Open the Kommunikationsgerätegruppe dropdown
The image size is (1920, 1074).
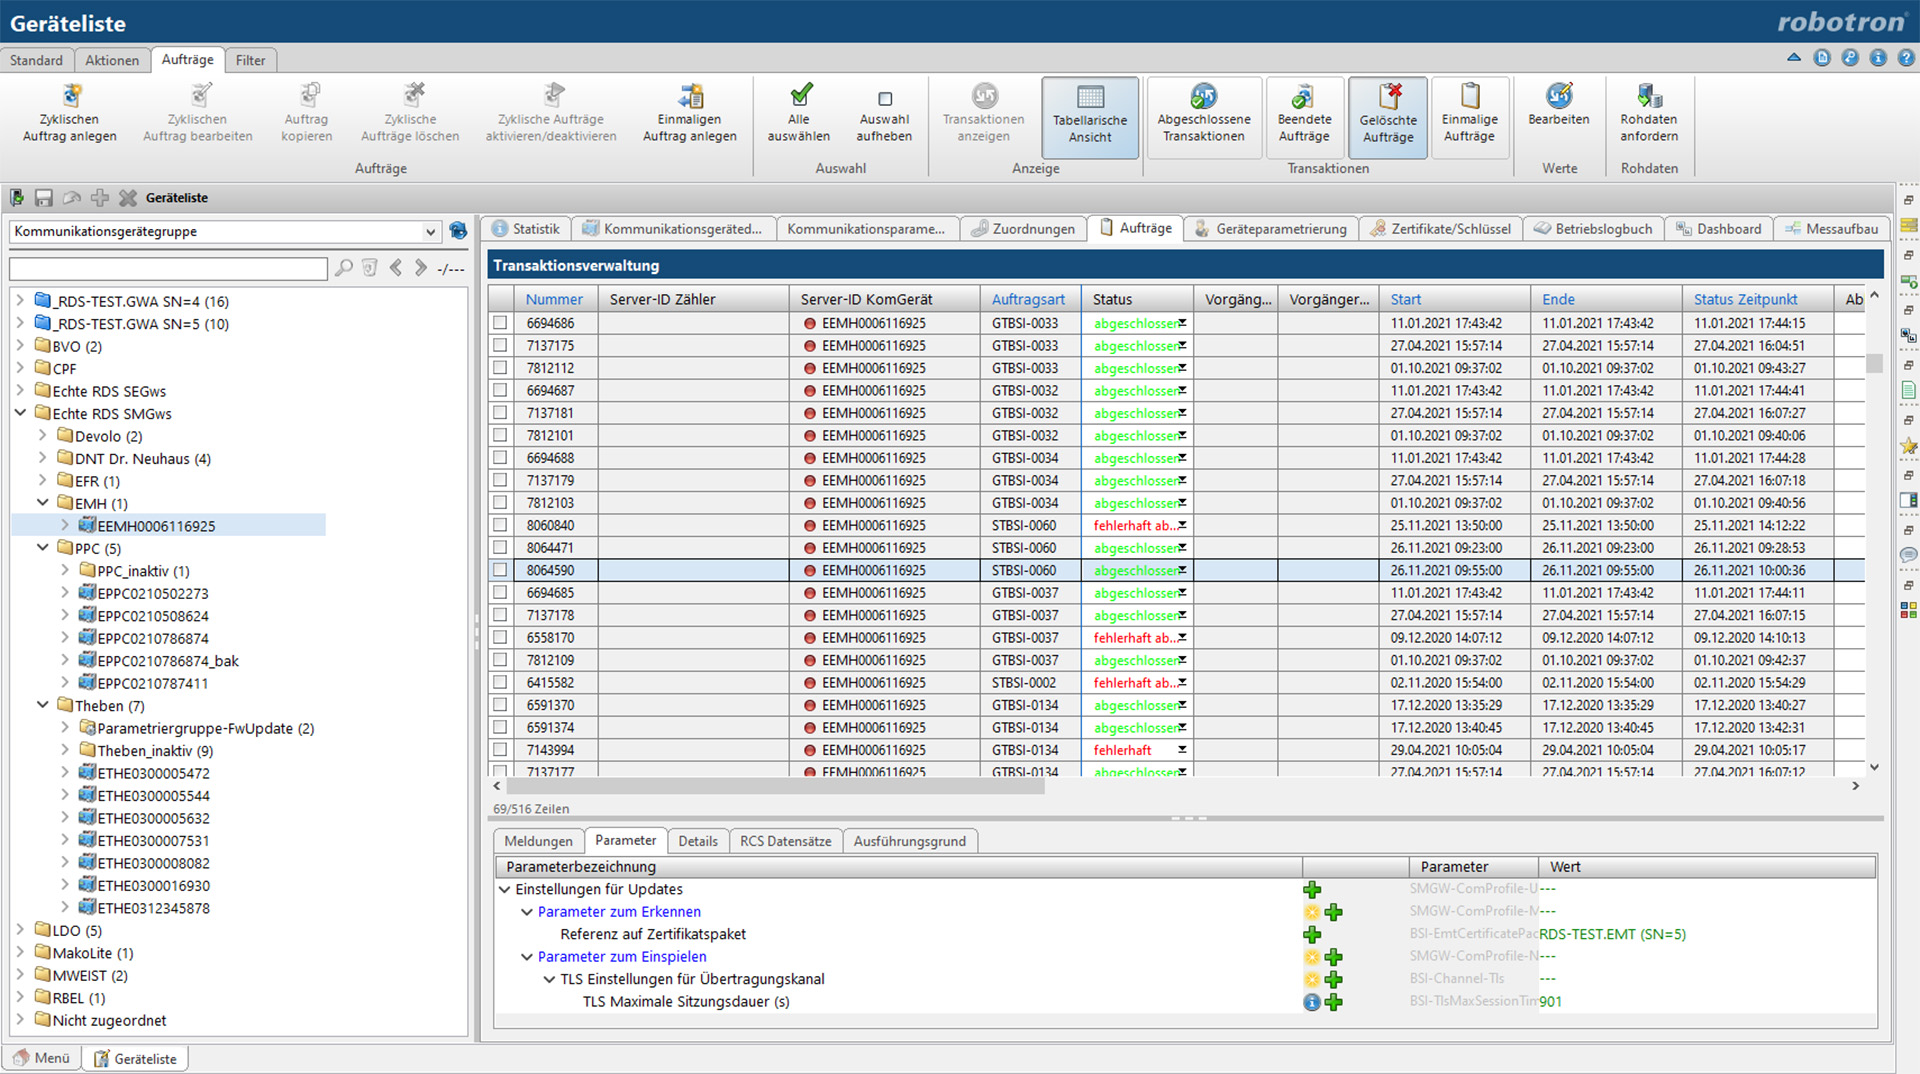pyautogui.click(x=430, y=232)
